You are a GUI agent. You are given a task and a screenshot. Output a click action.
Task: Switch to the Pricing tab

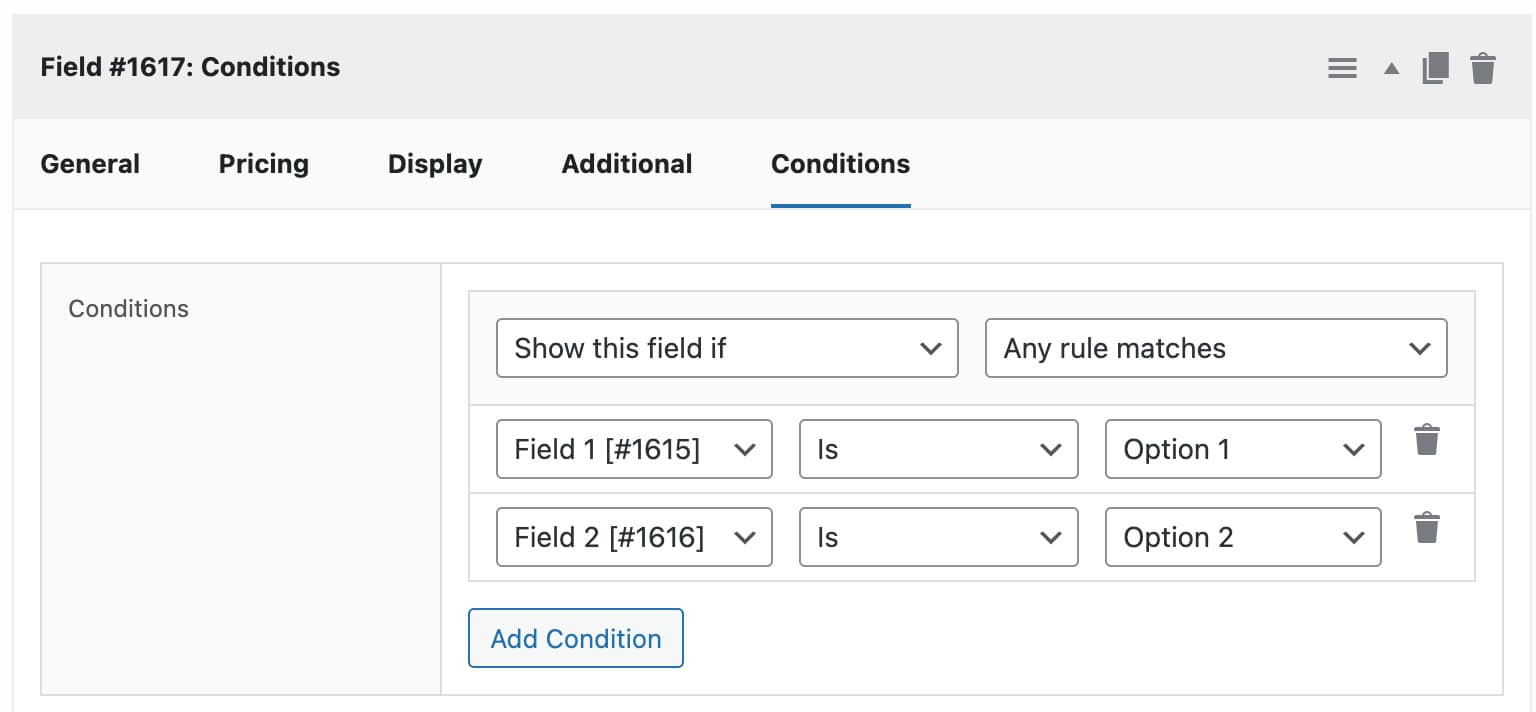click(263, 163)
